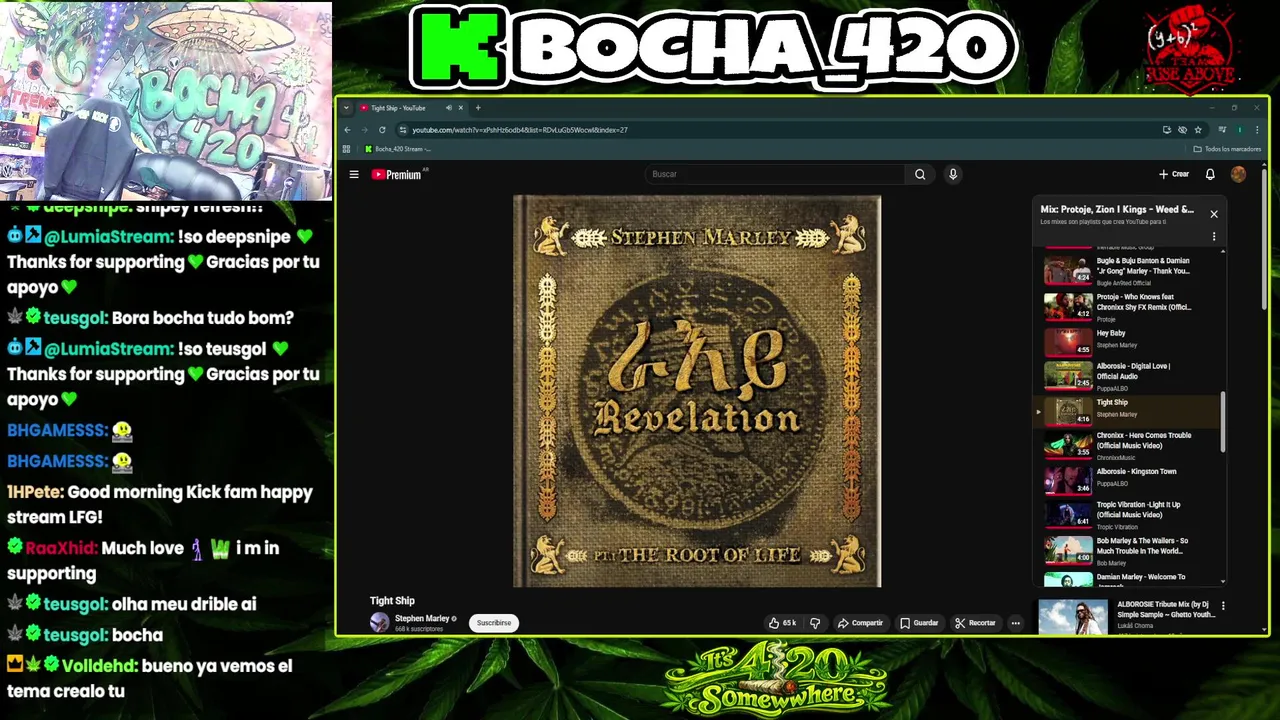This screenshot has width=1280, height=720.
Task: Like the video with 65 k likes
Action: click(782, 623)
